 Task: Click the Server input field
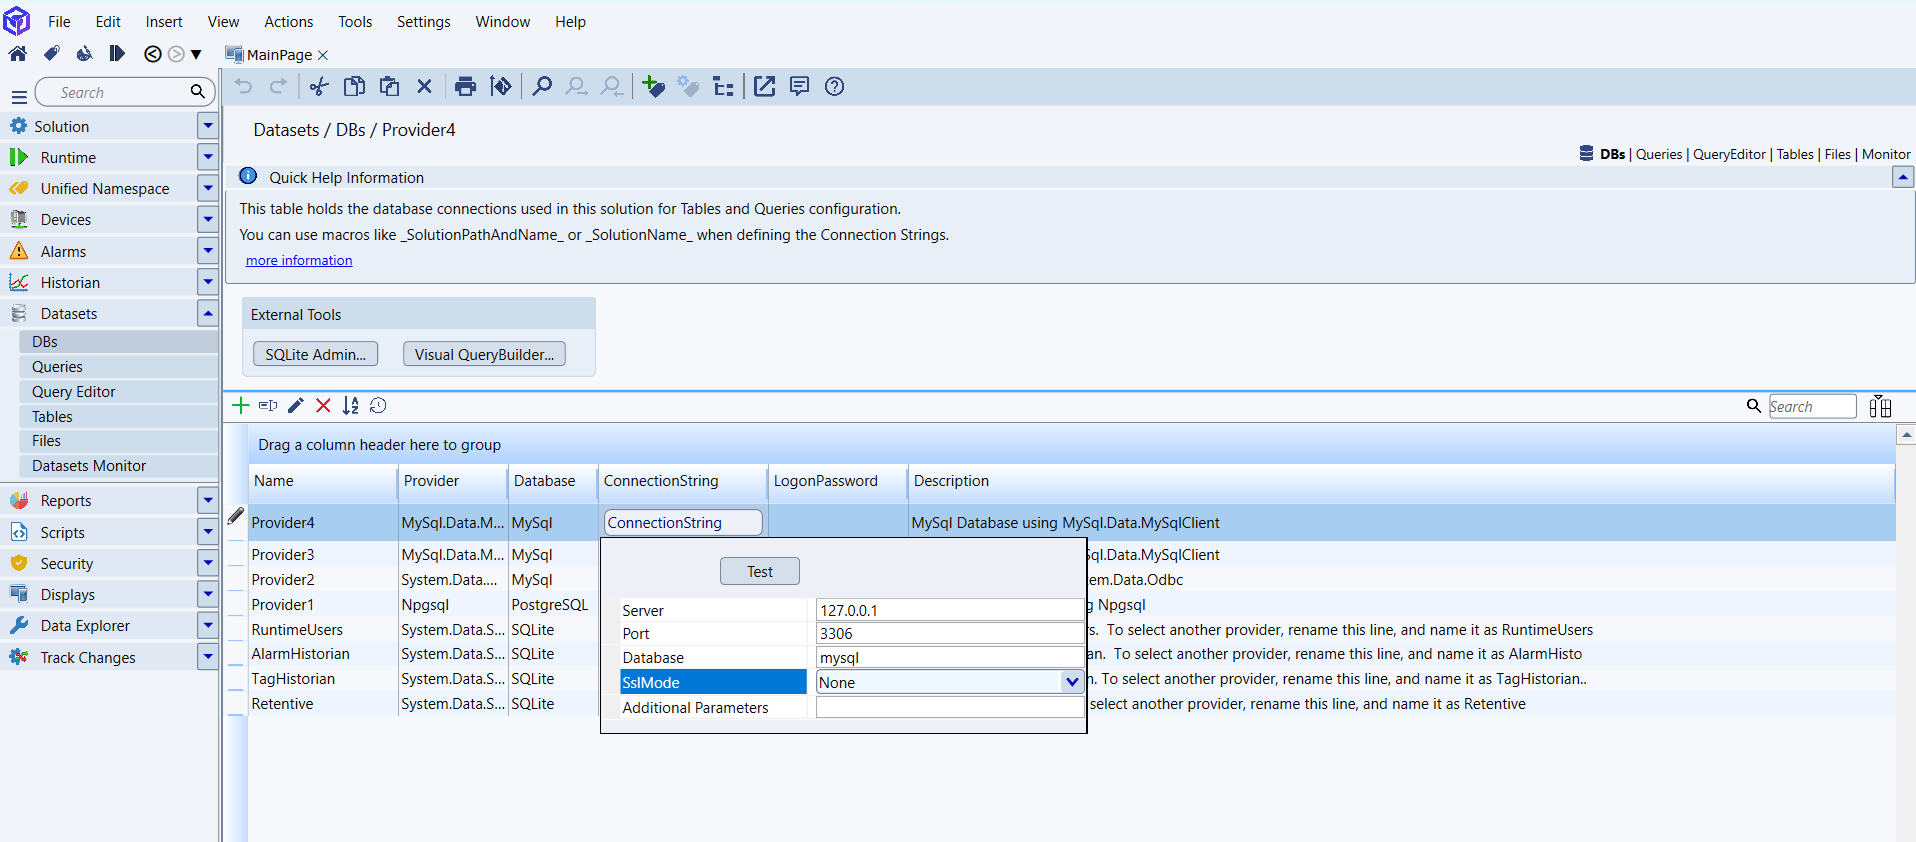tap(948, 610)
